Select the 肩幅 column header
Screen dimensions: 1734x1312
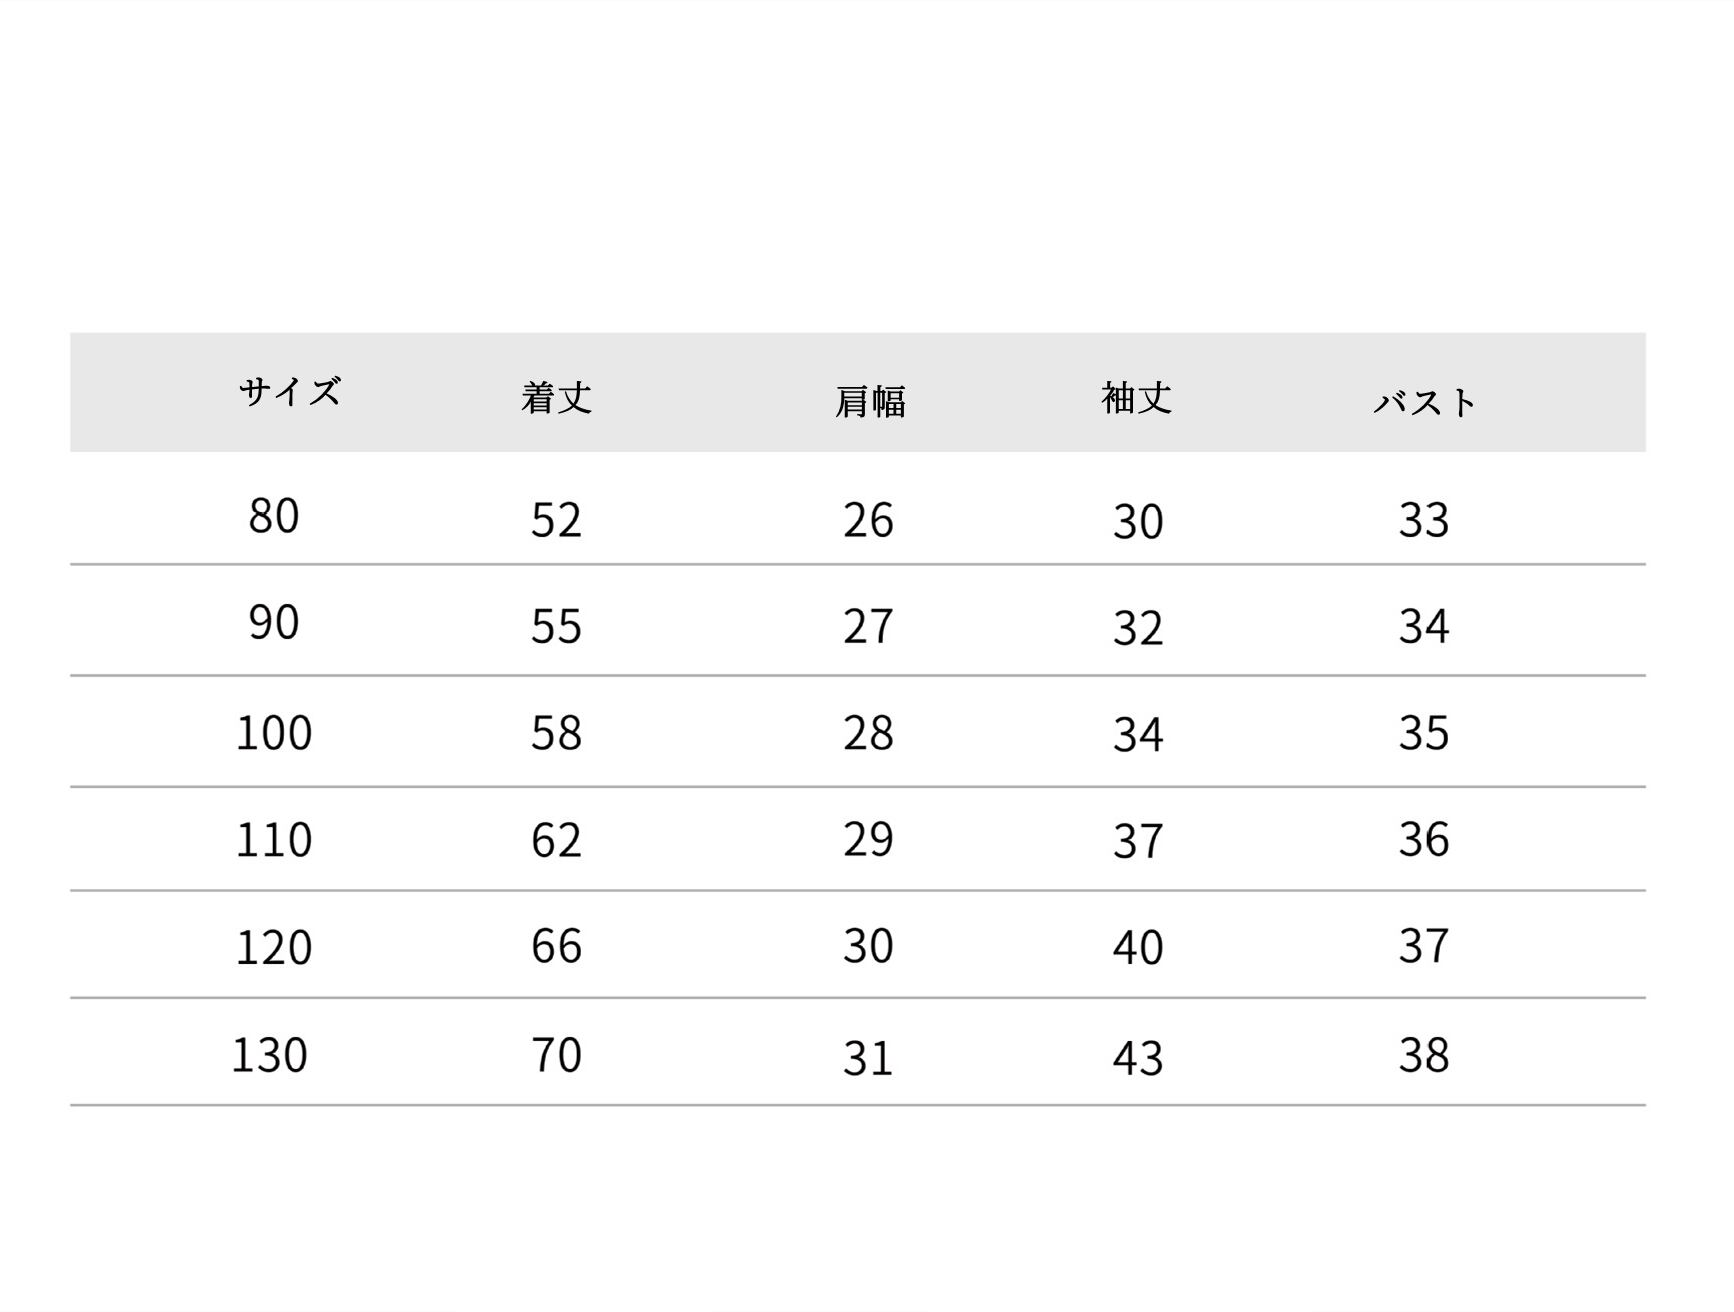870,401
